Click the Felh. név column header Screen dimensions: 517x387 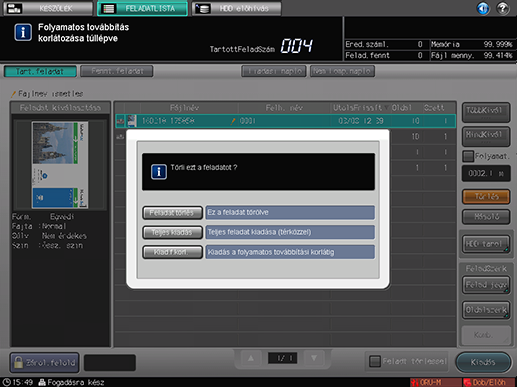click(x=284, y=108)
